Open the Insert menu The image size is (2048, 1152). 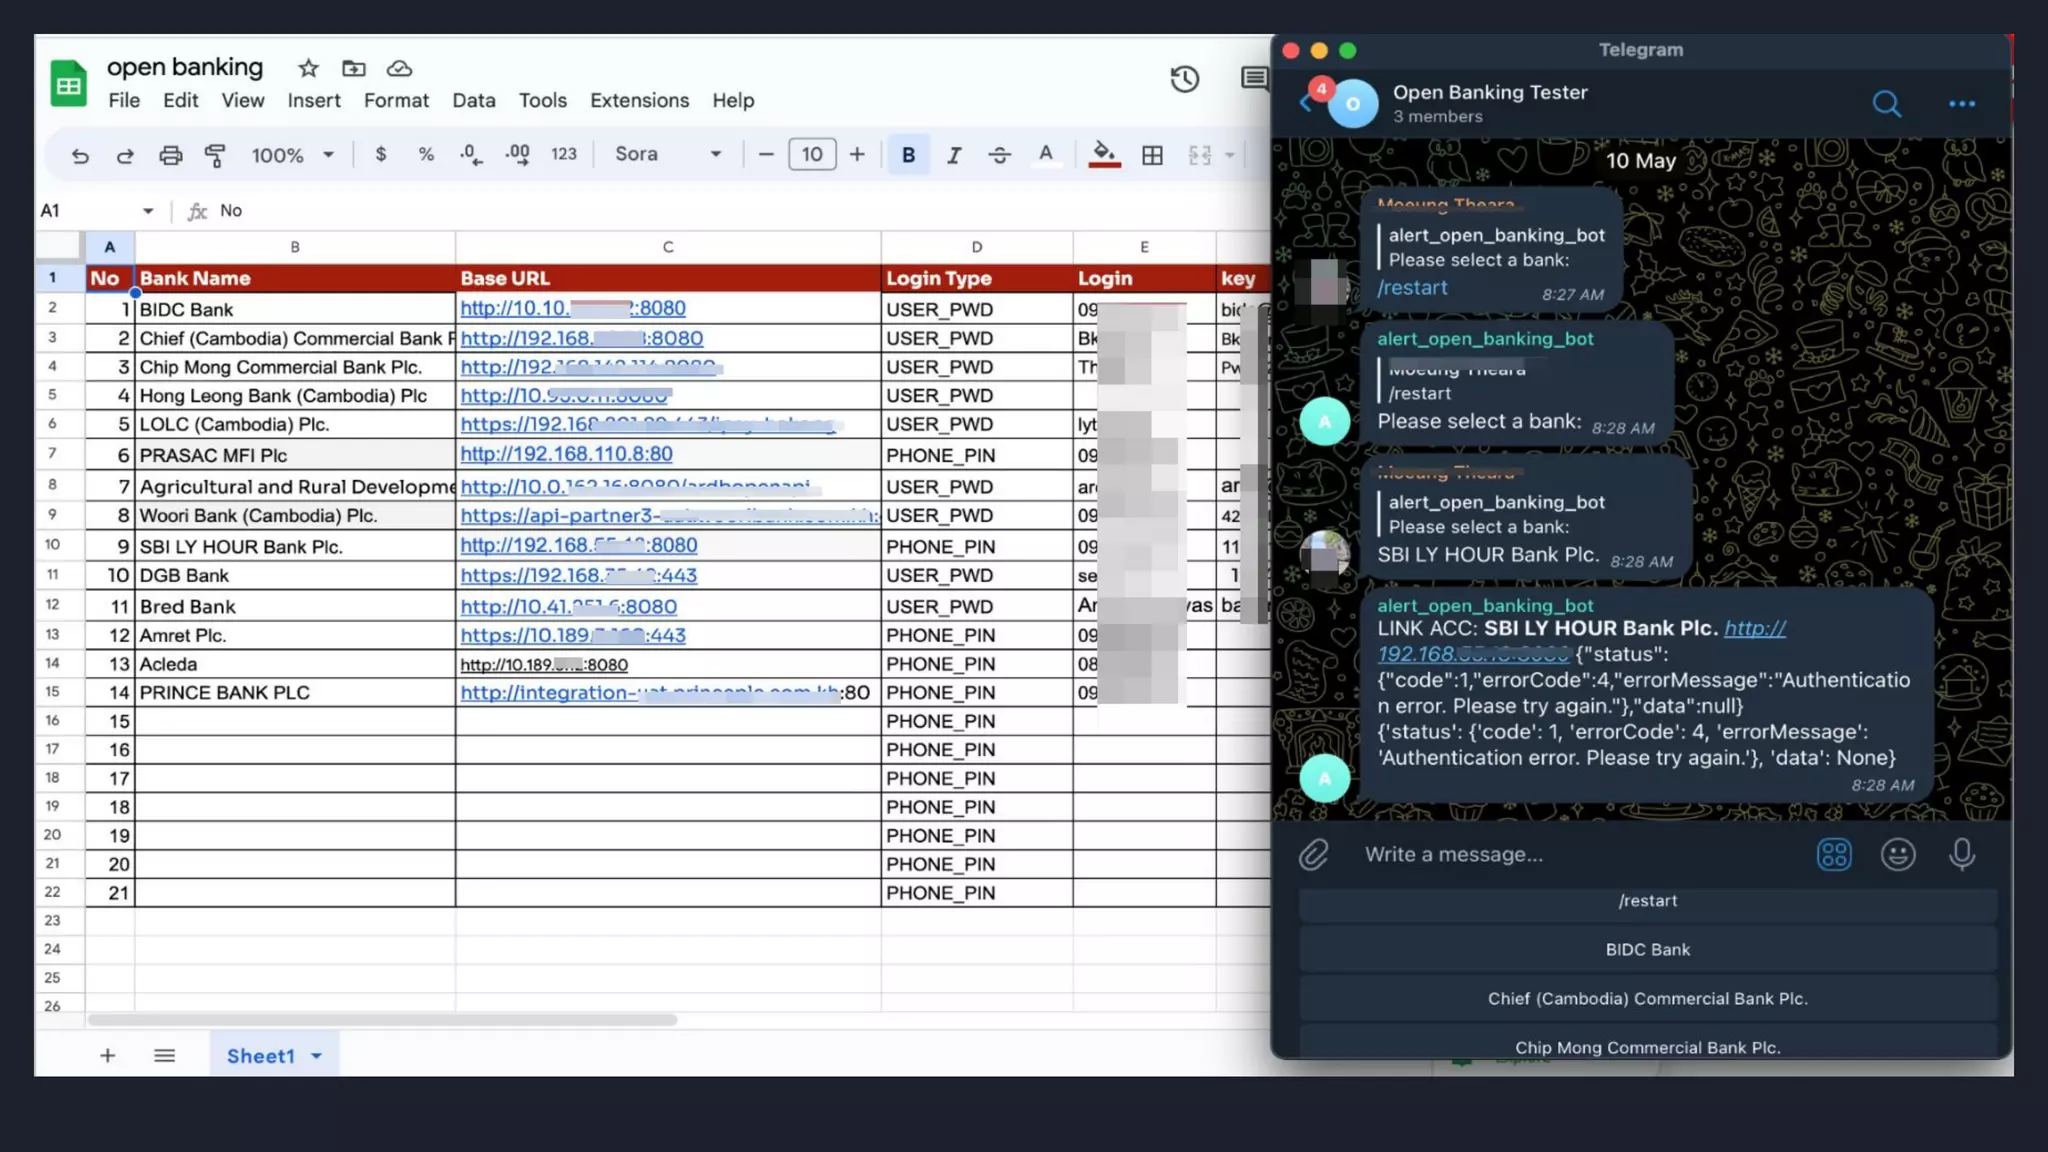point(314,100)
